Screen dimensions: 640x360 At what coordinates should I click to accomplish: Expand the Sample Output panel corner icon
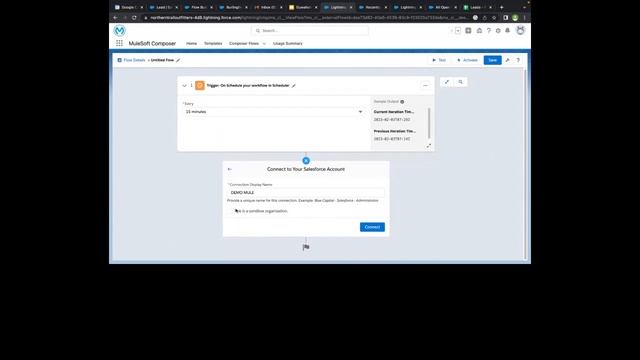[x=429, y=146]
